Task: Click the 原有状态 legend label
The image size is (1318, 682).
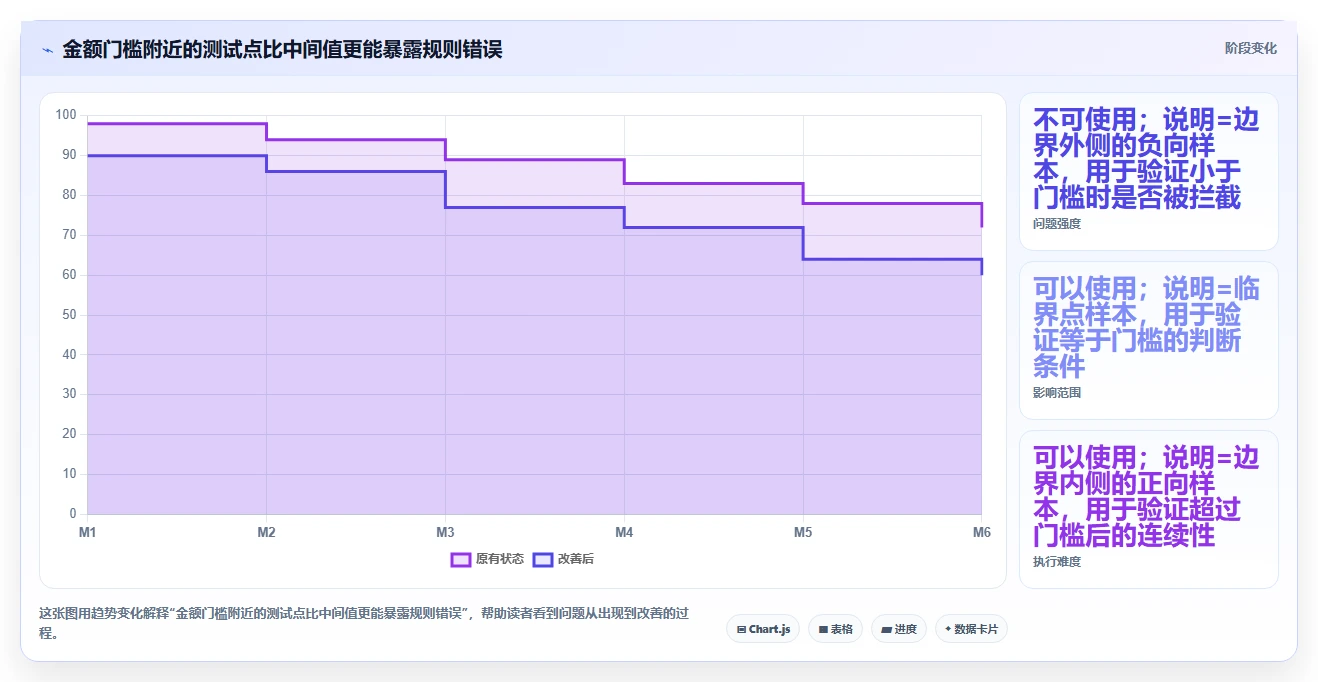Action: click(499, 559)
